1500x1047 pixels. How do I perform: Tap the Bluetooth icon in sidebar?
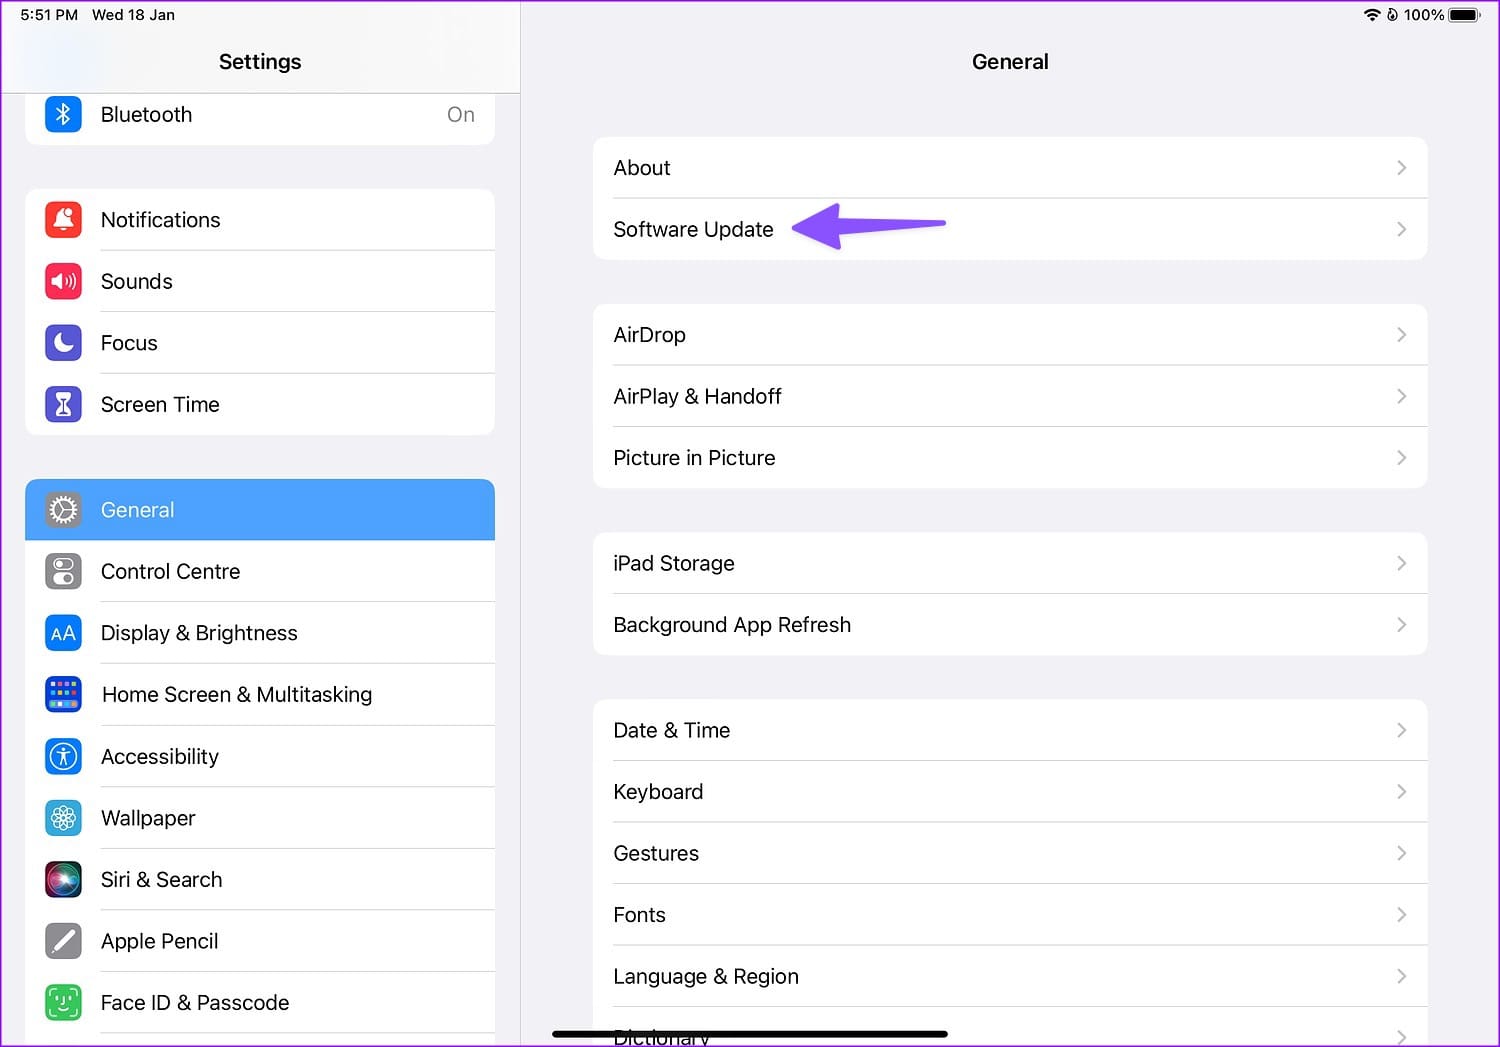tap(63, 114)
